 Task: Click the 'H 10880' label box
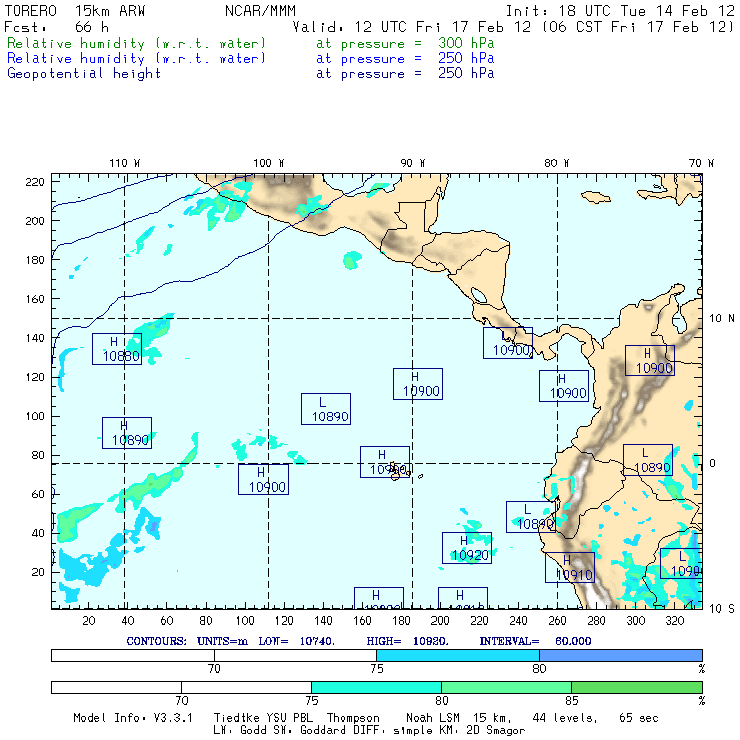(117, 349)
